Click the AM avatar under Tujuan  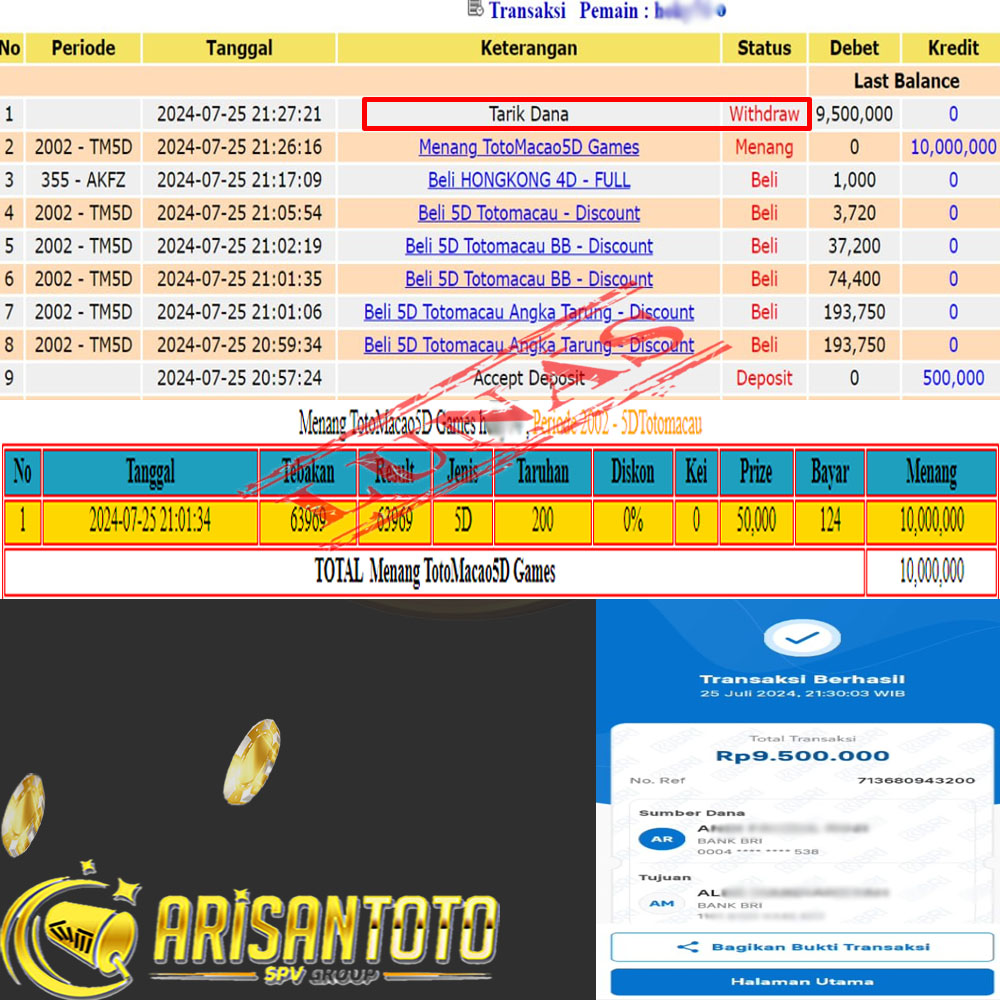tap(661, 904)
